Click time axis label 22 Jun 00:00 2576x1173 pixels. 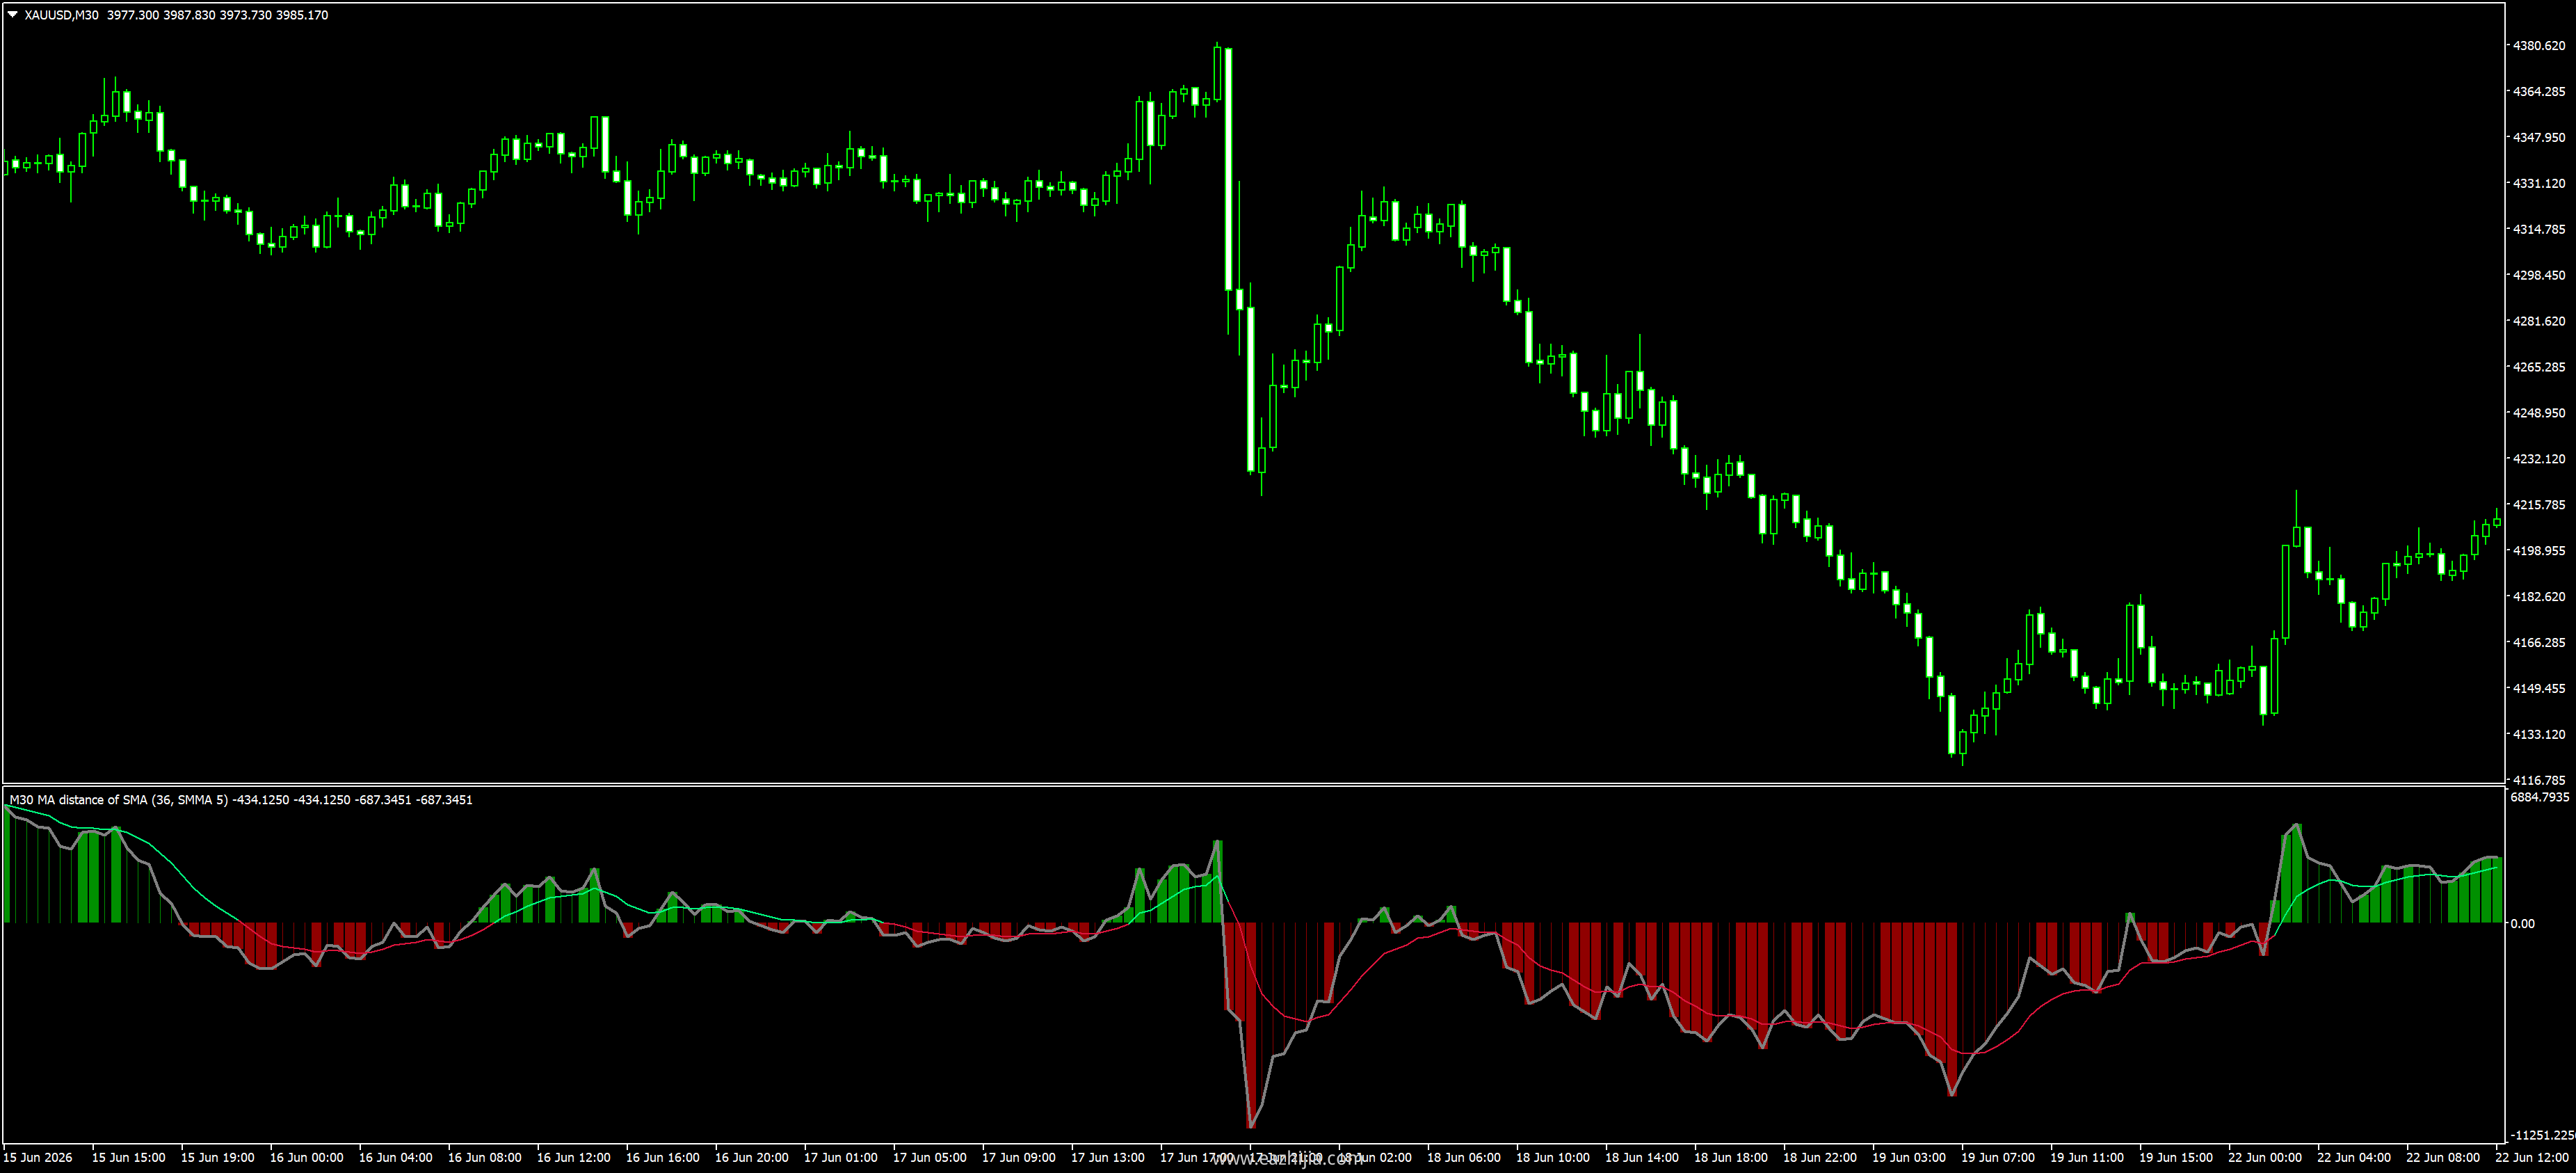tap(2265, 1159)
